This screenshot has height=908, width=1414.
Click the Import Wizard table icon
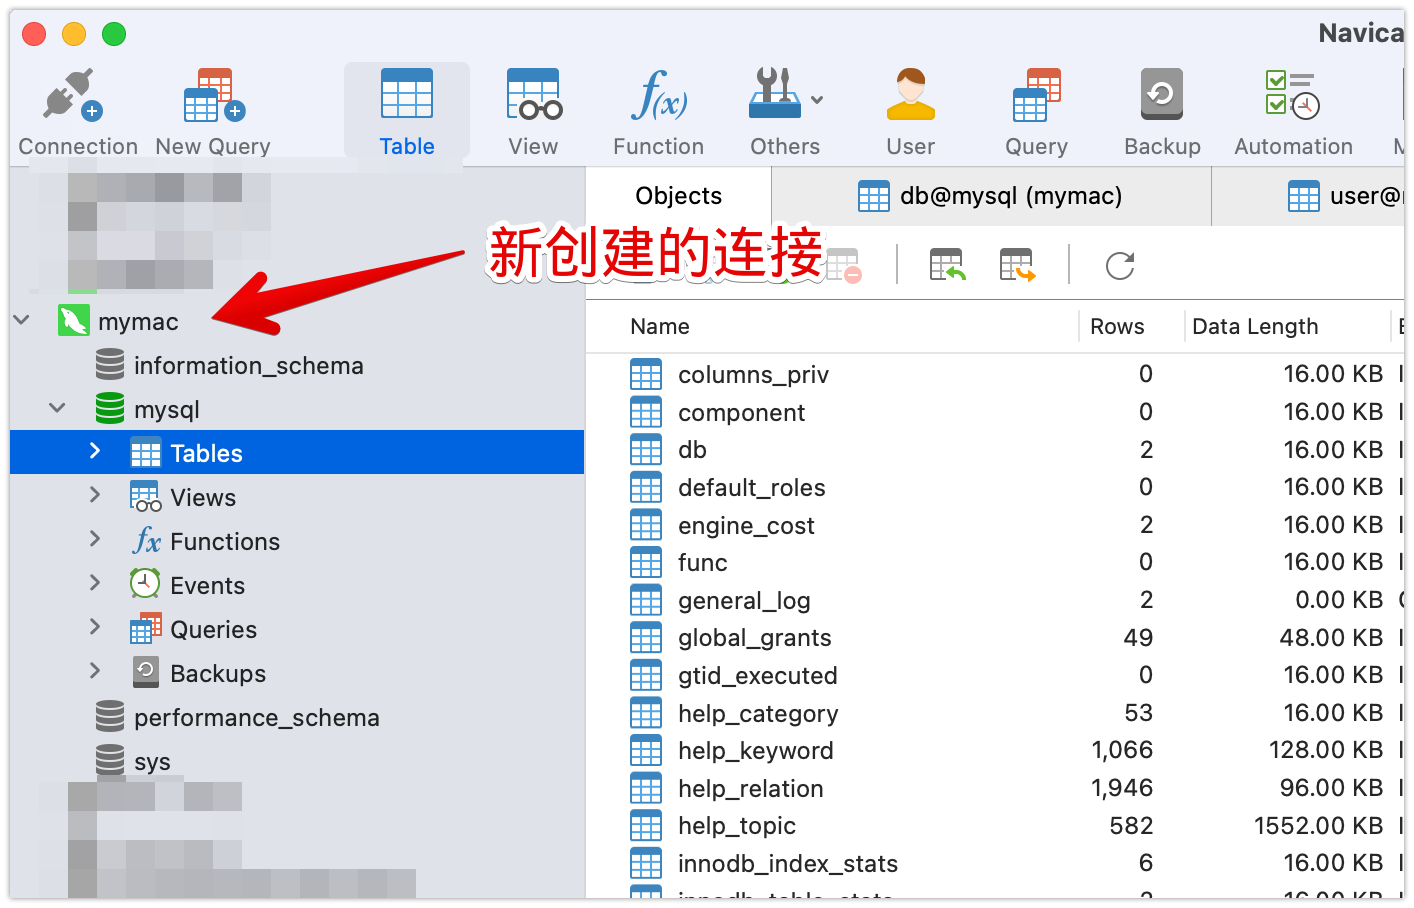pos(946,266)
